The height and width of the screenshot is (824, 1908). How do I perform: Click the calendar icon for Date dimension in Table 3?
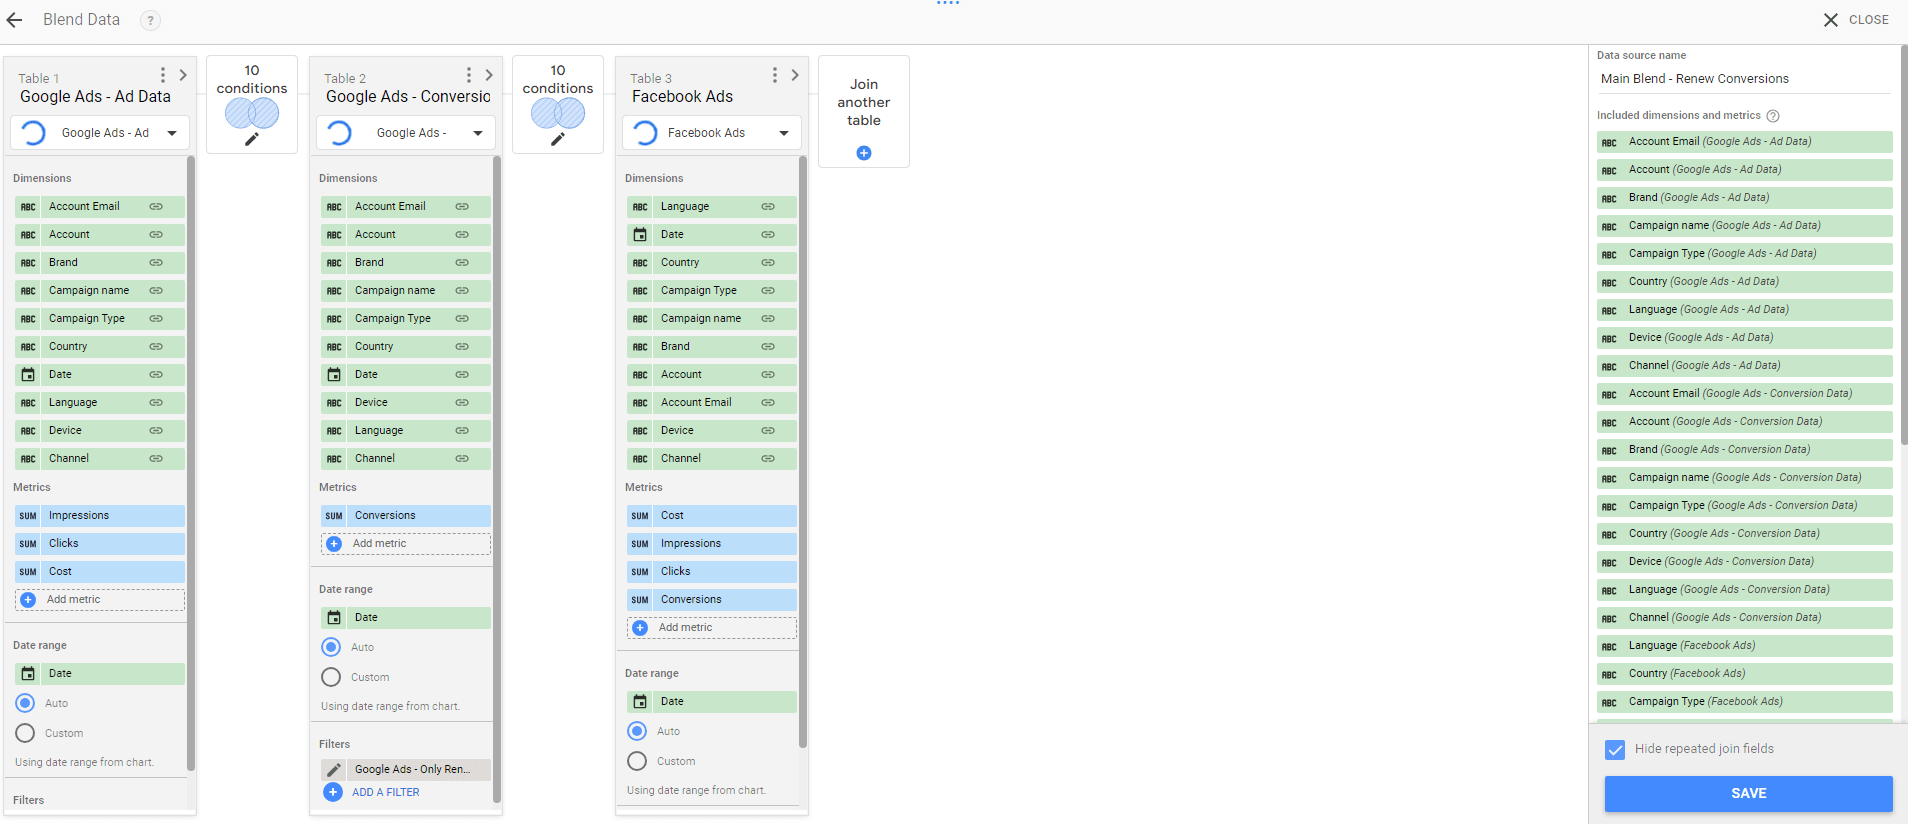coord(640,235)
